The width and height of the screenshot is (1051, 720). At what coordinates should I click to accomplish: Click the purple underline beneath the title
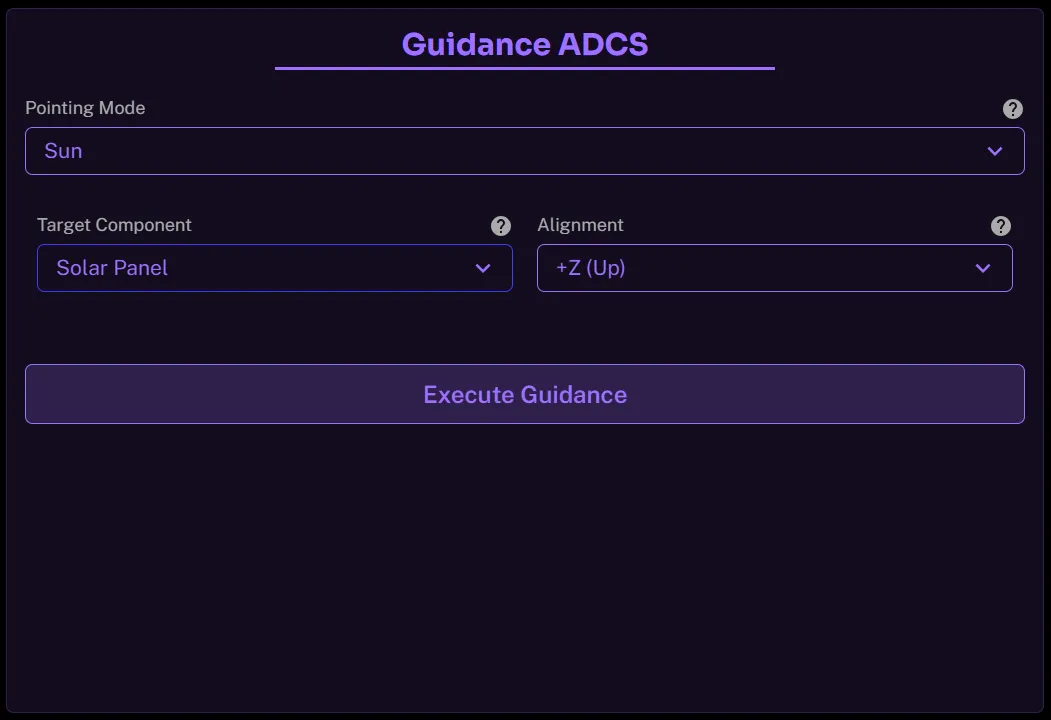(525, 68)
